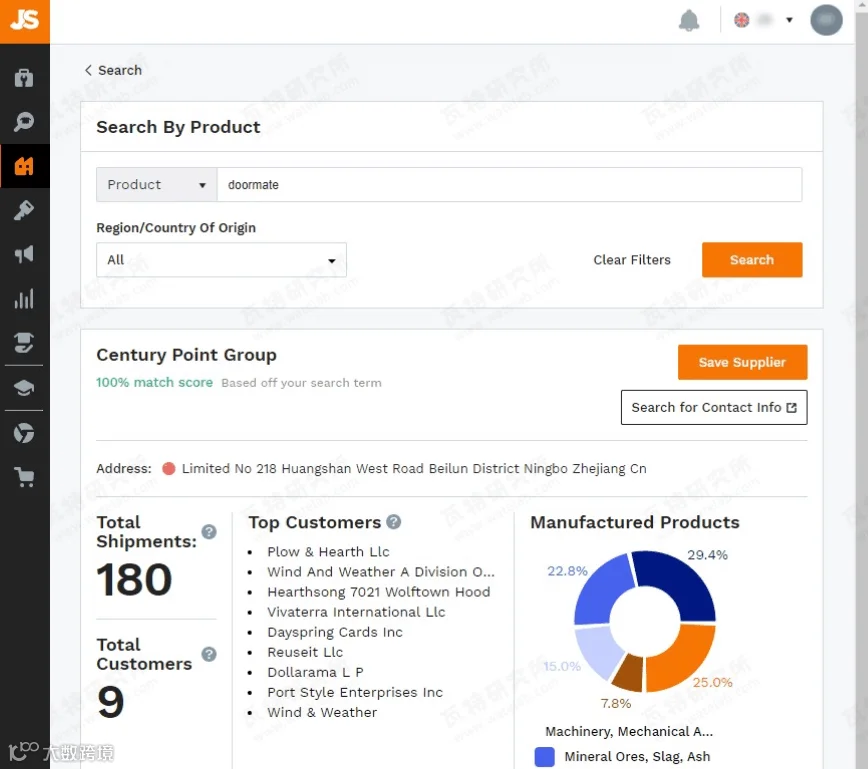
Task: Open the product research backpack icon
Action: (x=24, y=78)
